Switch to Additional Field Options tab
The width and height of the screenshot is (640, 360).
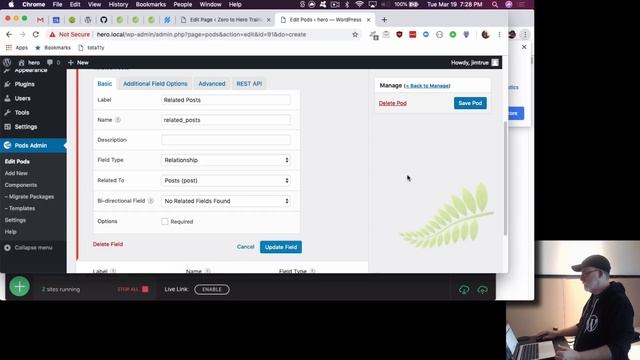pos(155,84)
